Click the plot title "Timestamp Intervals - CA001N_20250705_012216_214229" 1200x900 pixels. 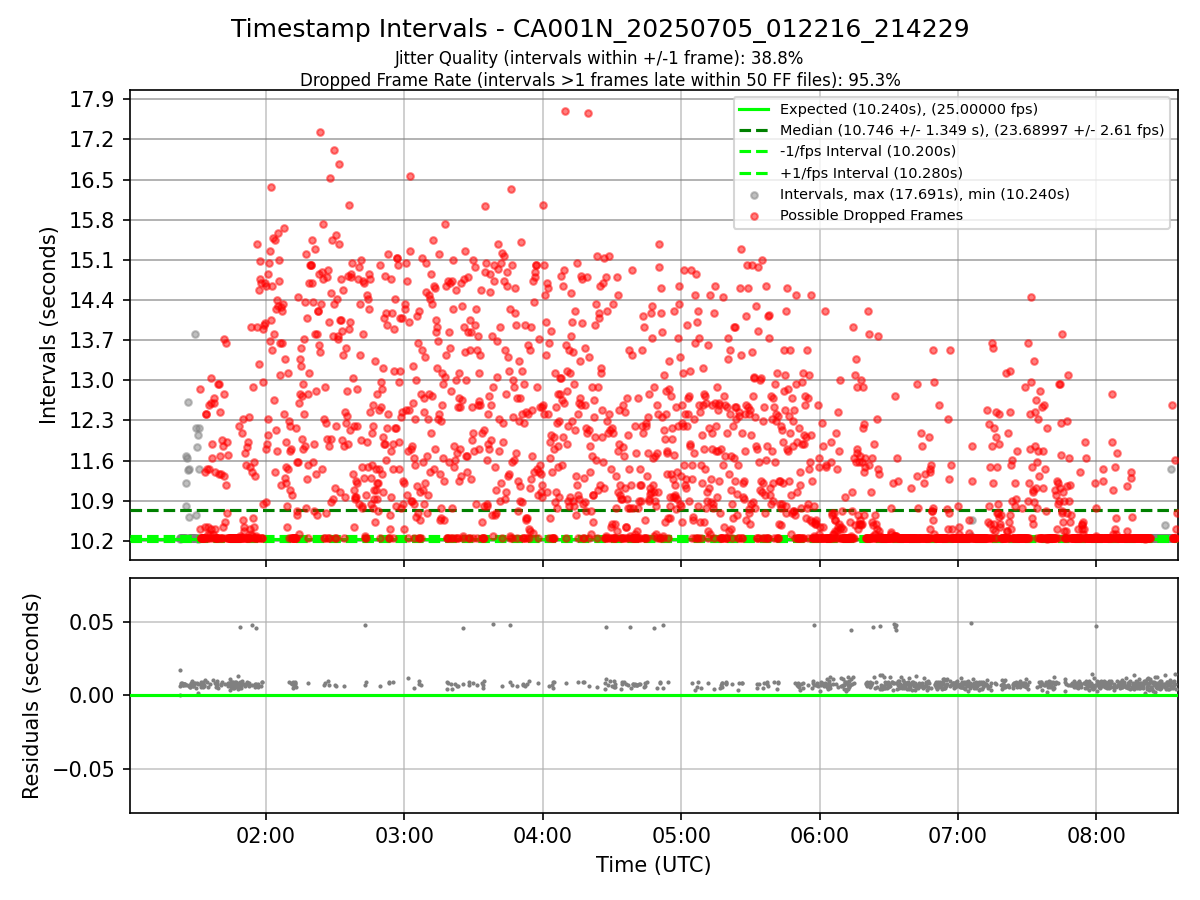coord(600,29)
